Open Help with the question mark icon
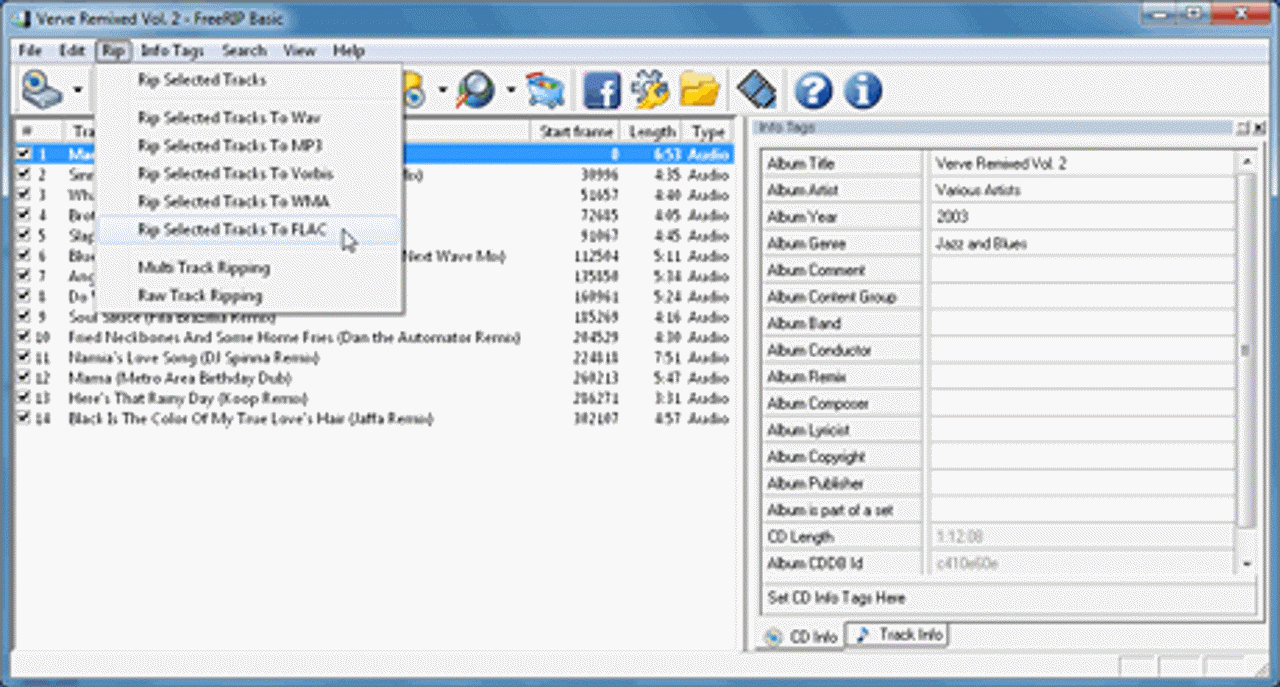 tap(813, 91)
